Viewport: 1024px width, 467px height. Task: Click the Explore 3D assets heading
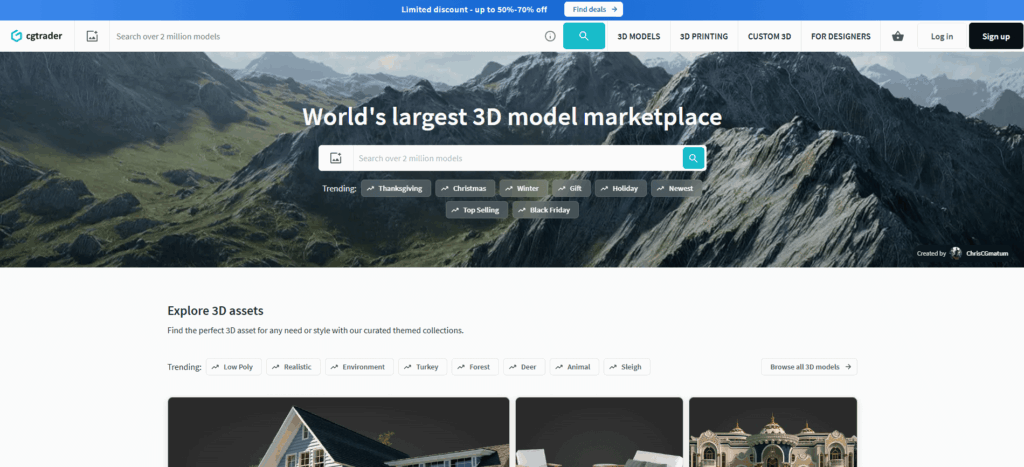coord(216,311)
